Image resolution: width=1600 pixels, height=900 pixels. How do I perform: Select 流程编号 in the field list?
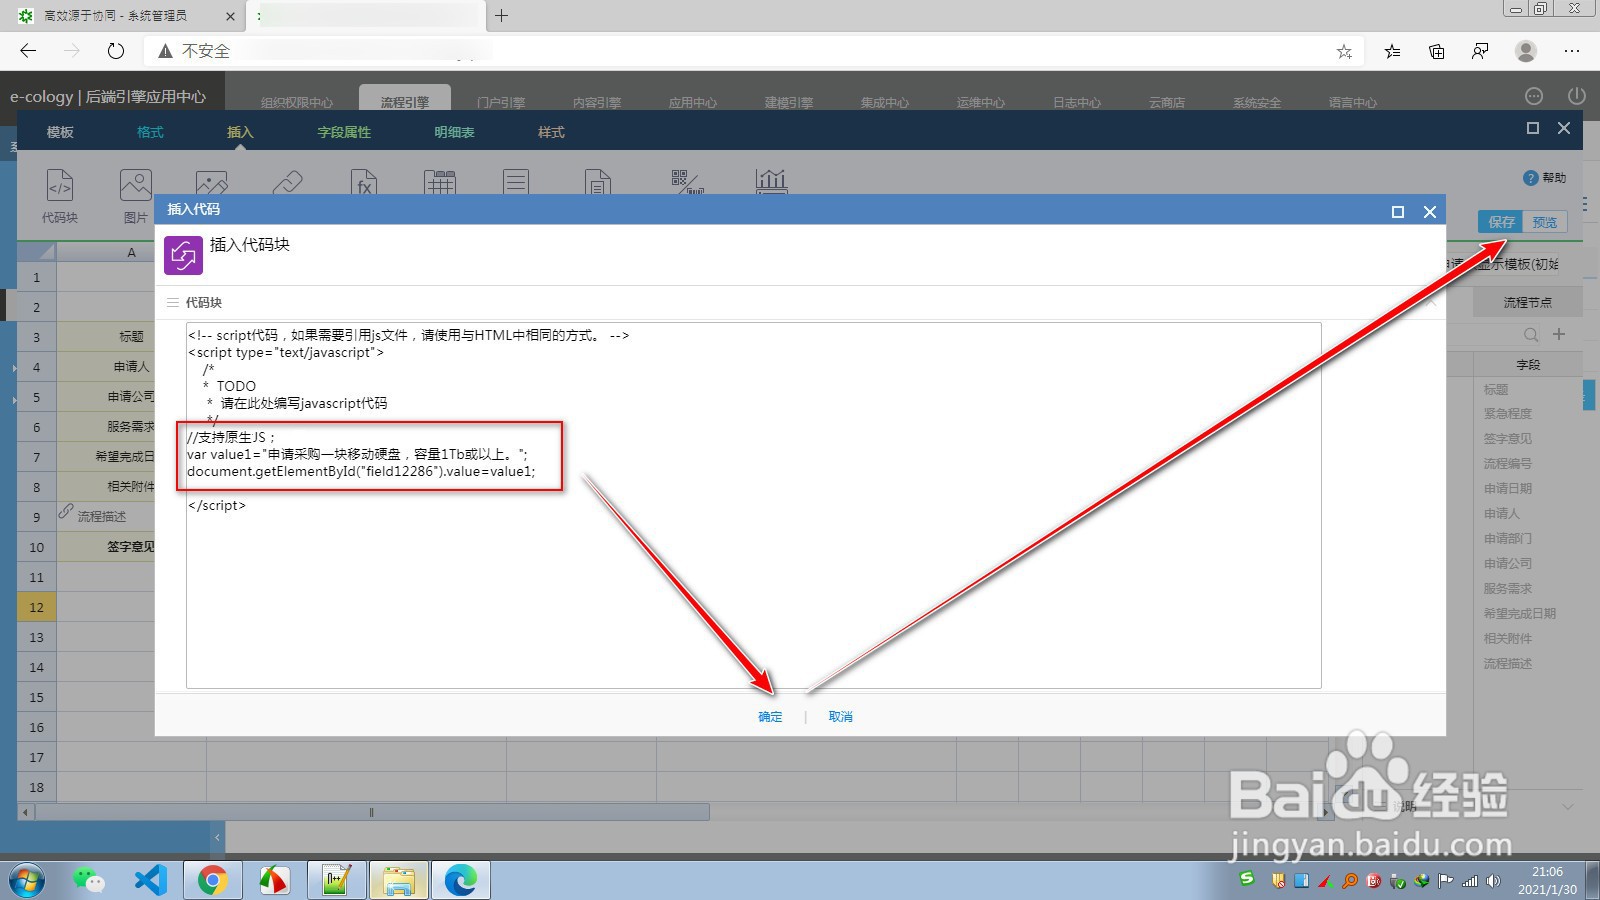pos(1507,464)
